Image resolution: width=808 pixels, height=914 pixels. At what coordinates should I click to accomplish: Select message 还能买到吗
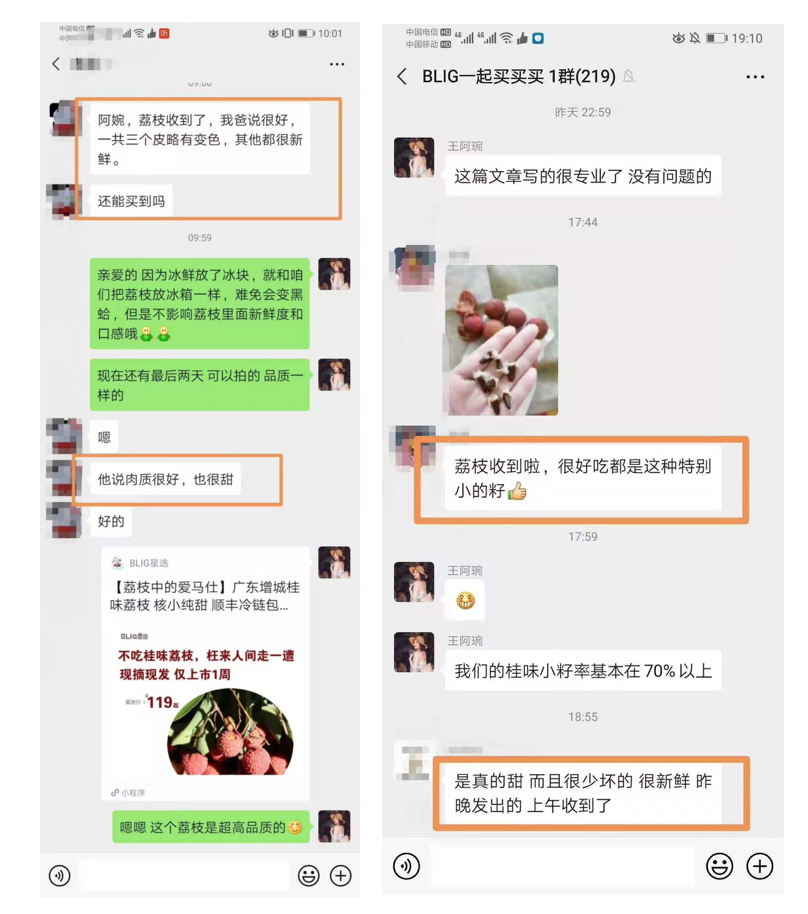pos(131,201)
